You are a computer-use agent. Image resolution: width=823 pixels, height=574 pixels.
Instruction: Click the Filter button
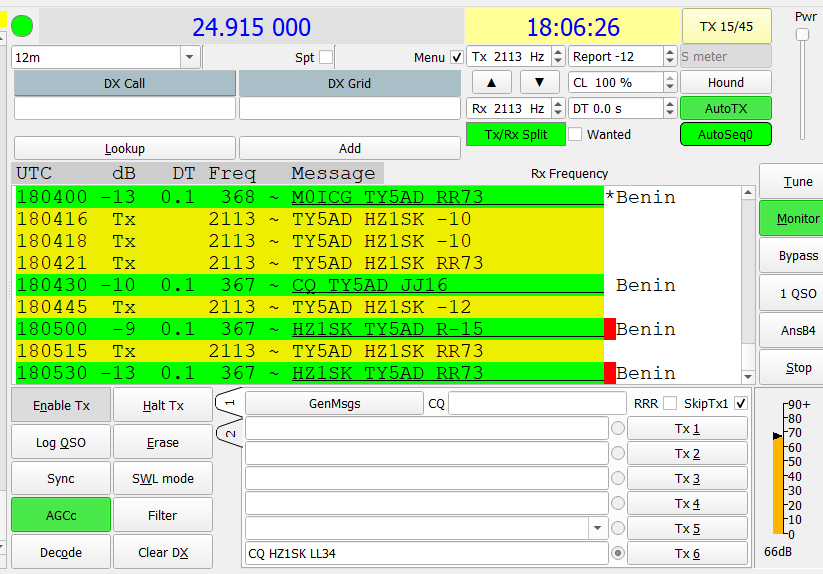click(163, 515)
